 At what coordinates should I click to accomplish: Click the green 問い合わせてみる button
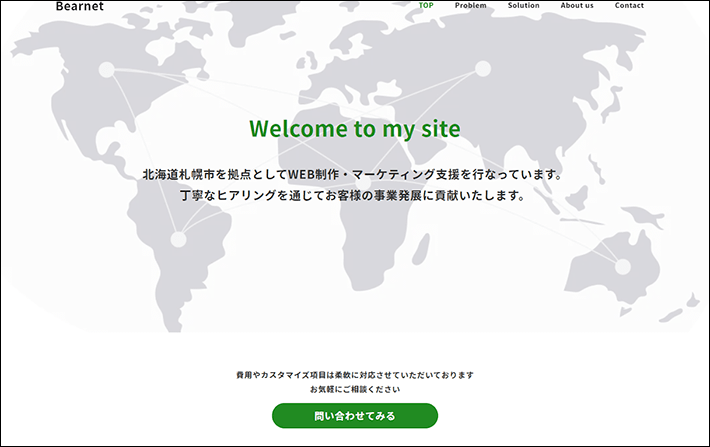(355, 416)
